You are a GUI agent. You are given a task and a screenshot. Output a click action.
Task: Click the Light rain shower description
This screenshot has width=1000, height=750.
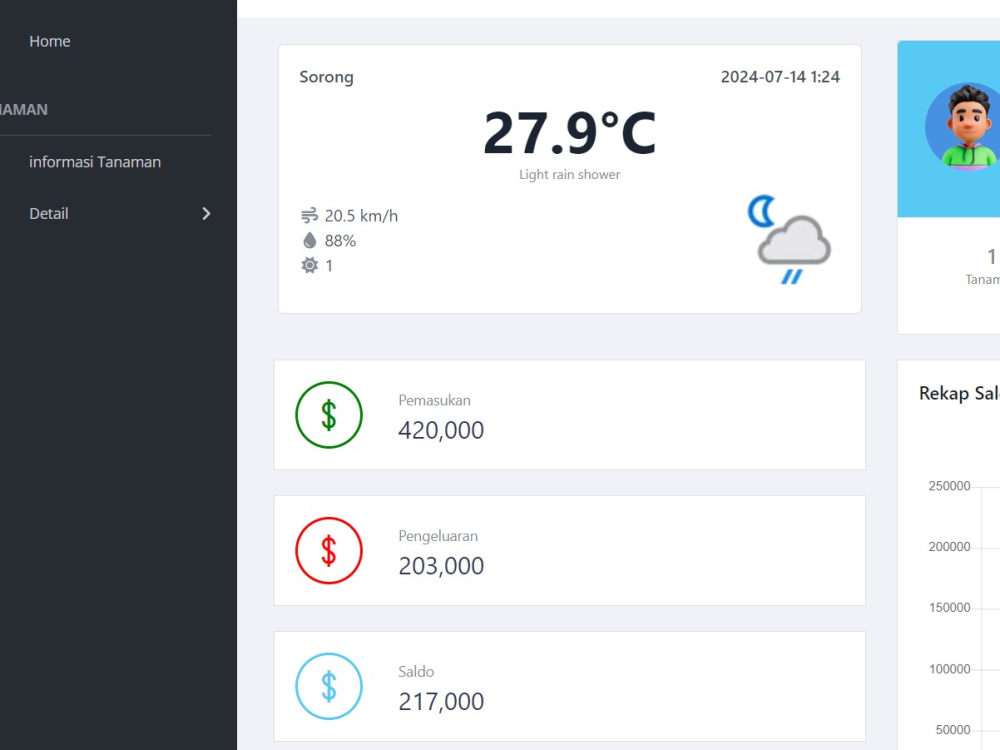pyautogui.click(x=570, y=175)
